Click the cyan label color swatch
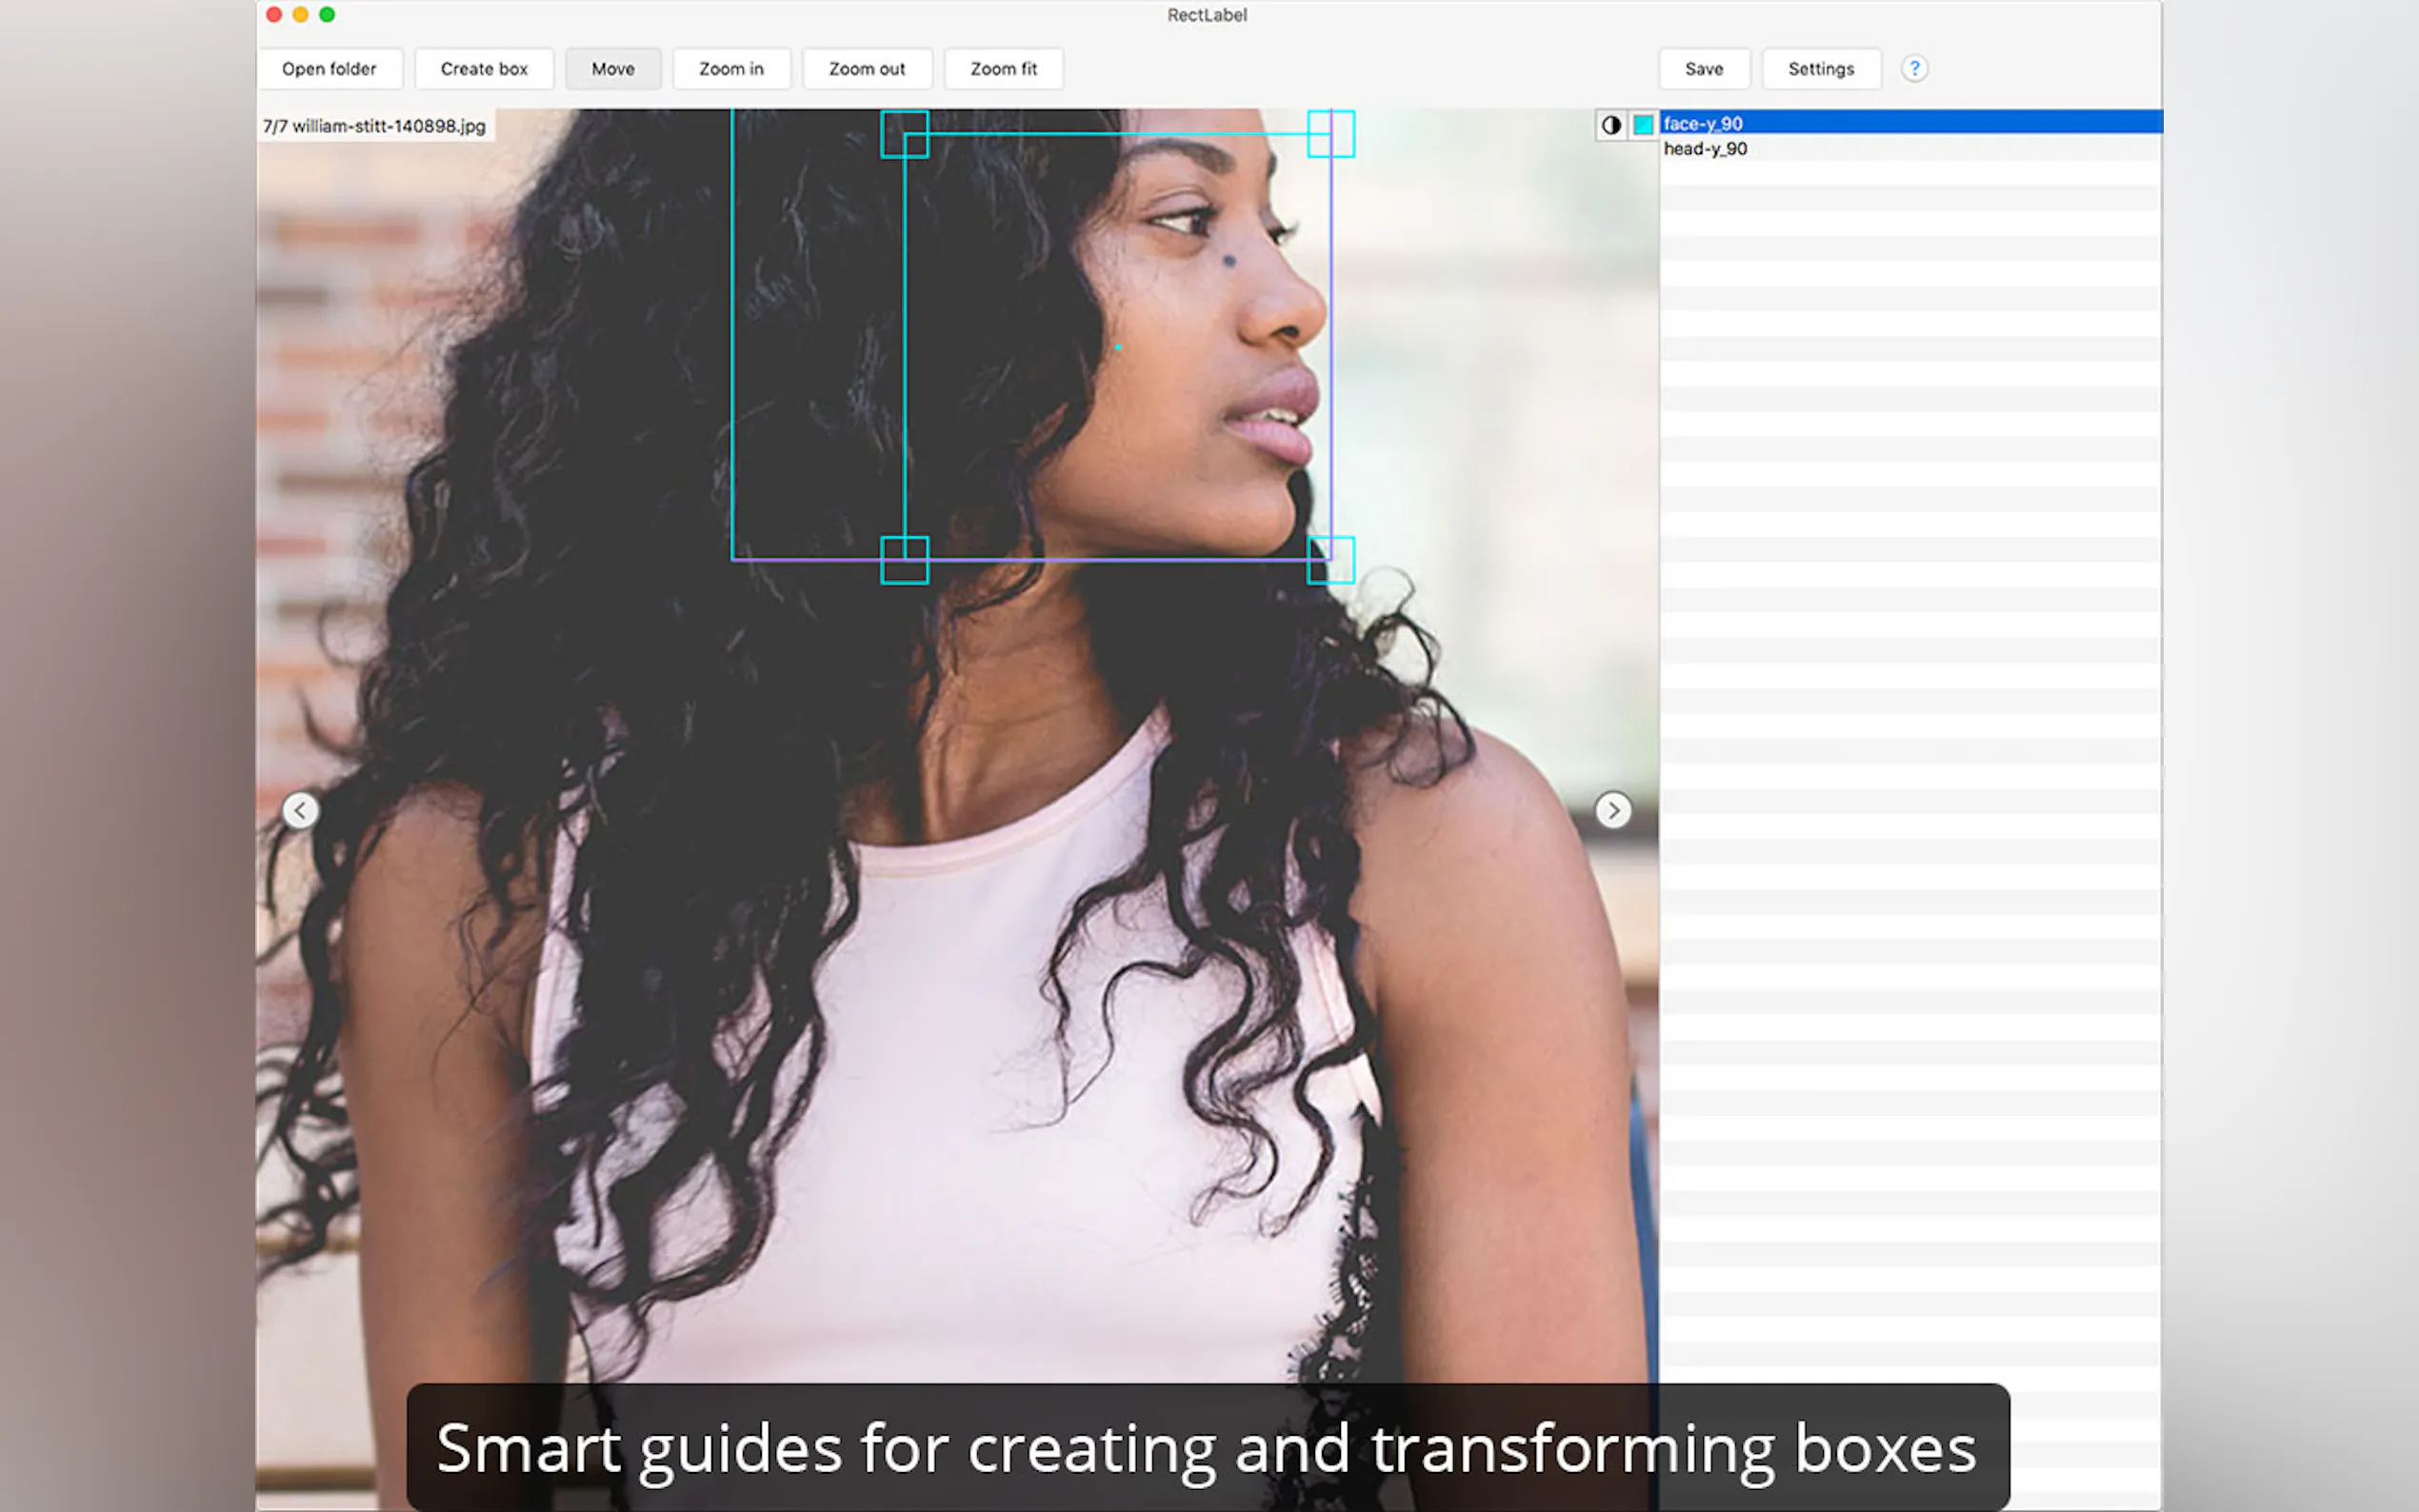Image resolution: width=2419 pixels, height=1512 pixels. pyautogui.click(x=1643, y=125)
